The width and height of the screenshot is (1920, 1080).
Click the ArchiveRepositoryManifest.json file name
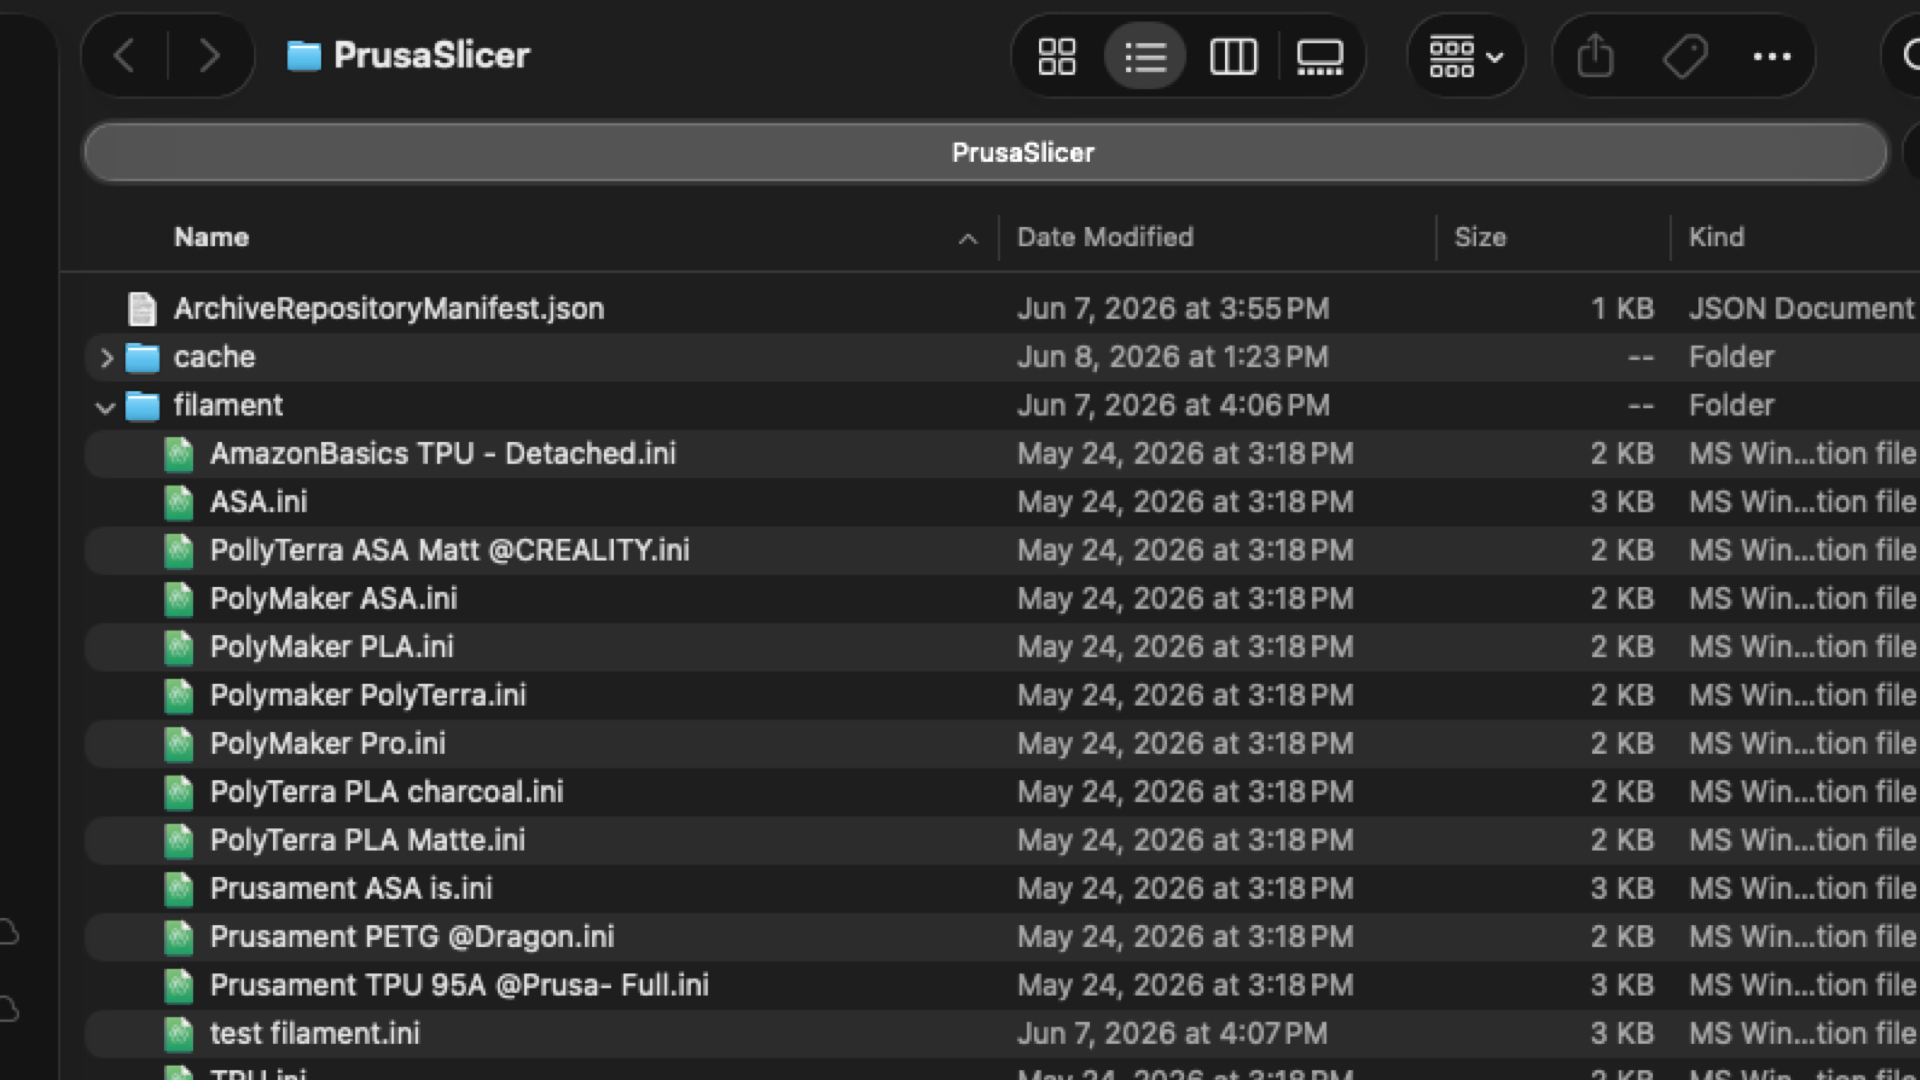pyautogui.click(x=389, y=309)
